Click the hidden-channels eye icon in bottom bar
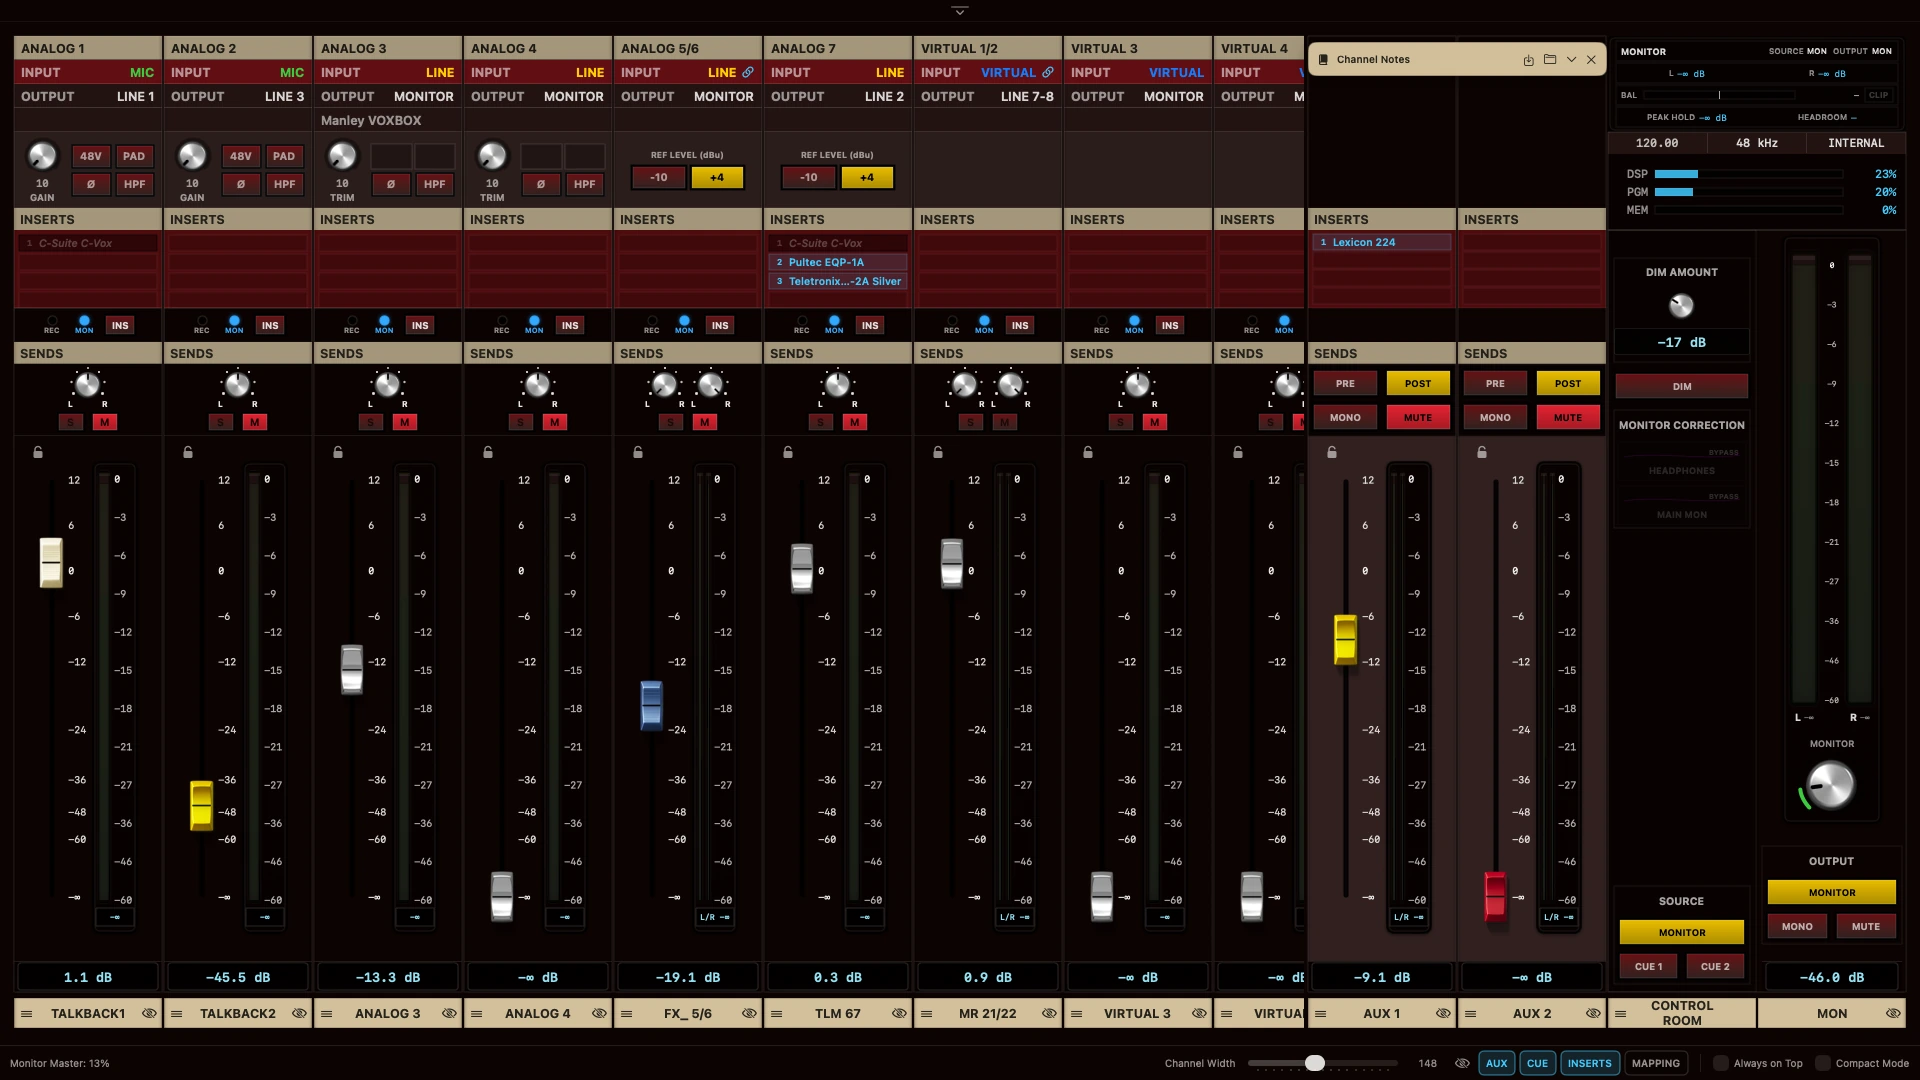 click(1461, 1063)
